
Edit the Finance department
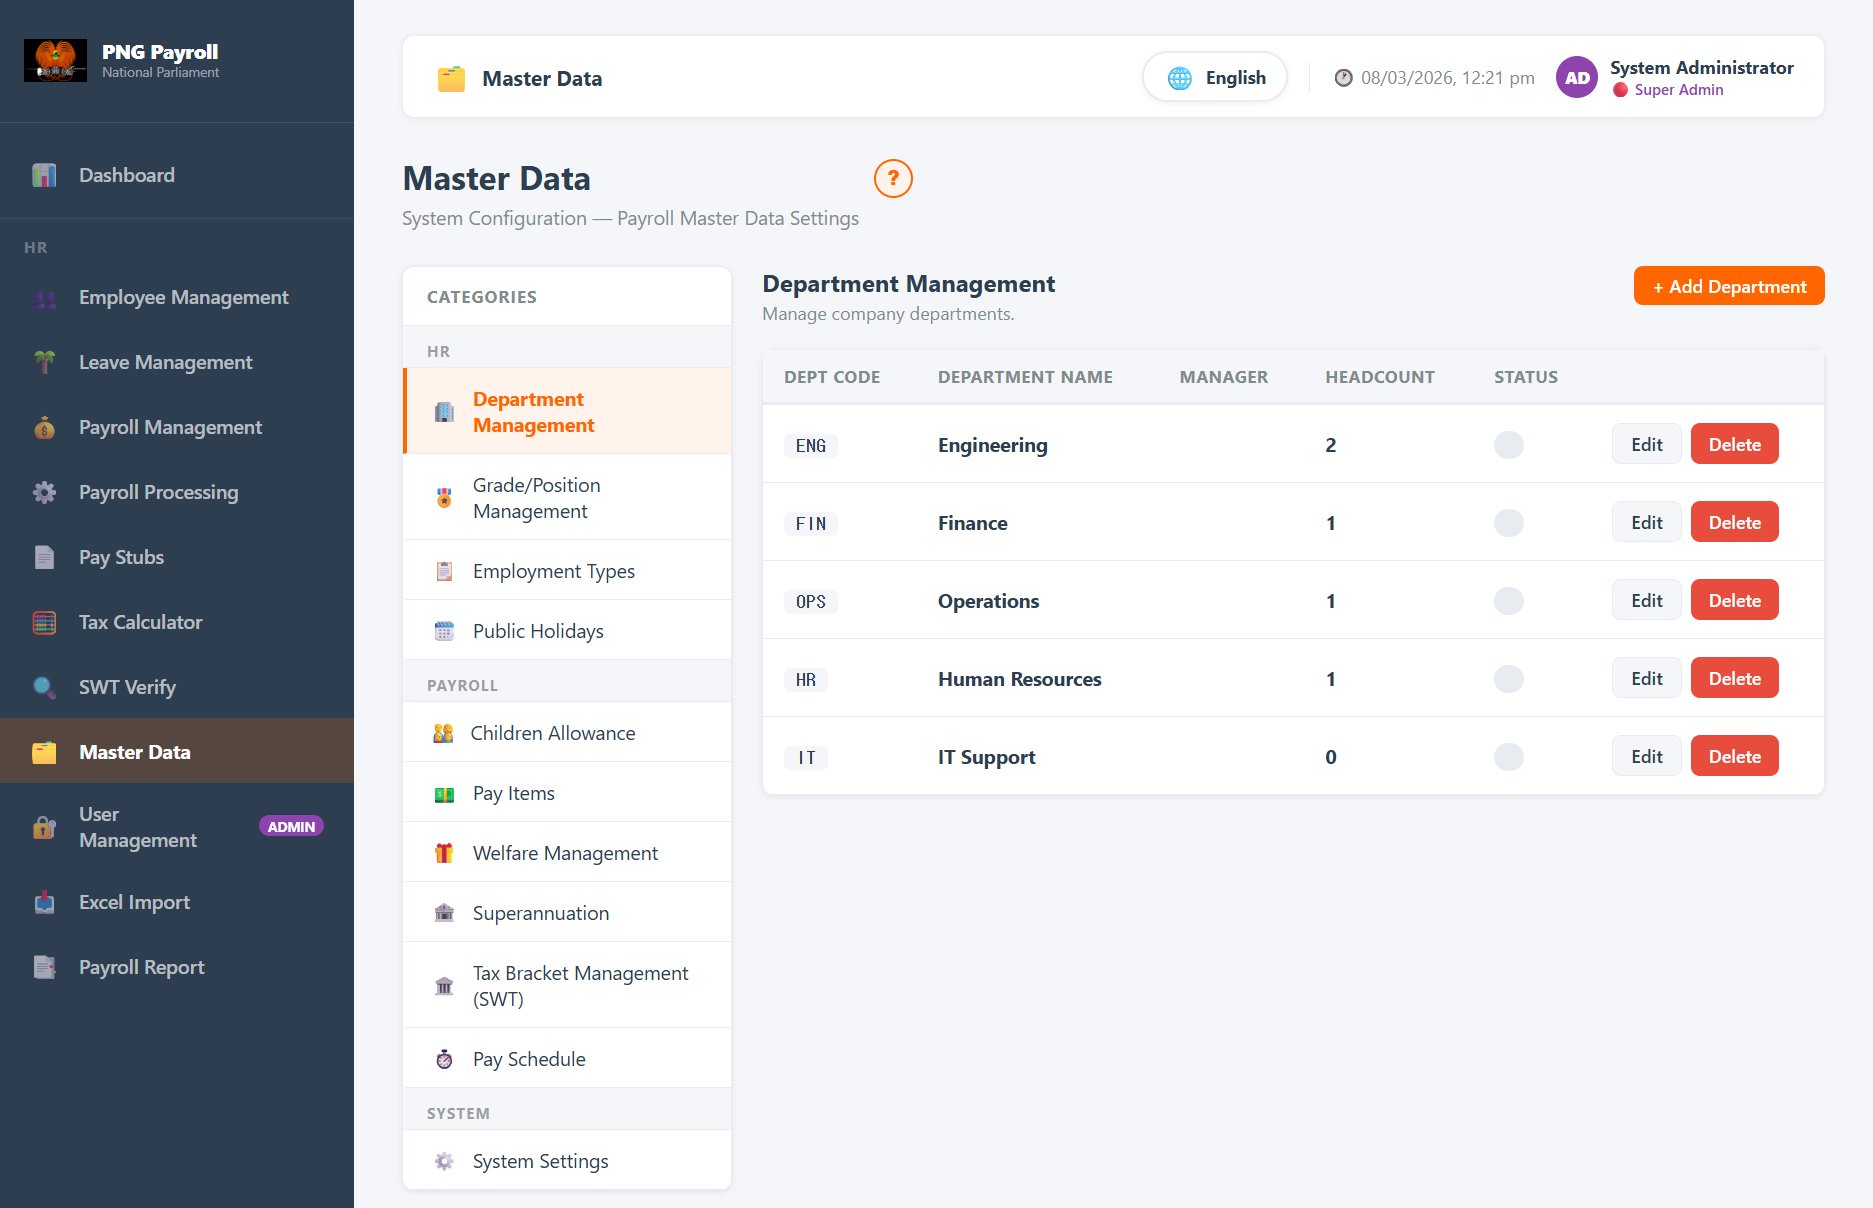click(1646, 522)
